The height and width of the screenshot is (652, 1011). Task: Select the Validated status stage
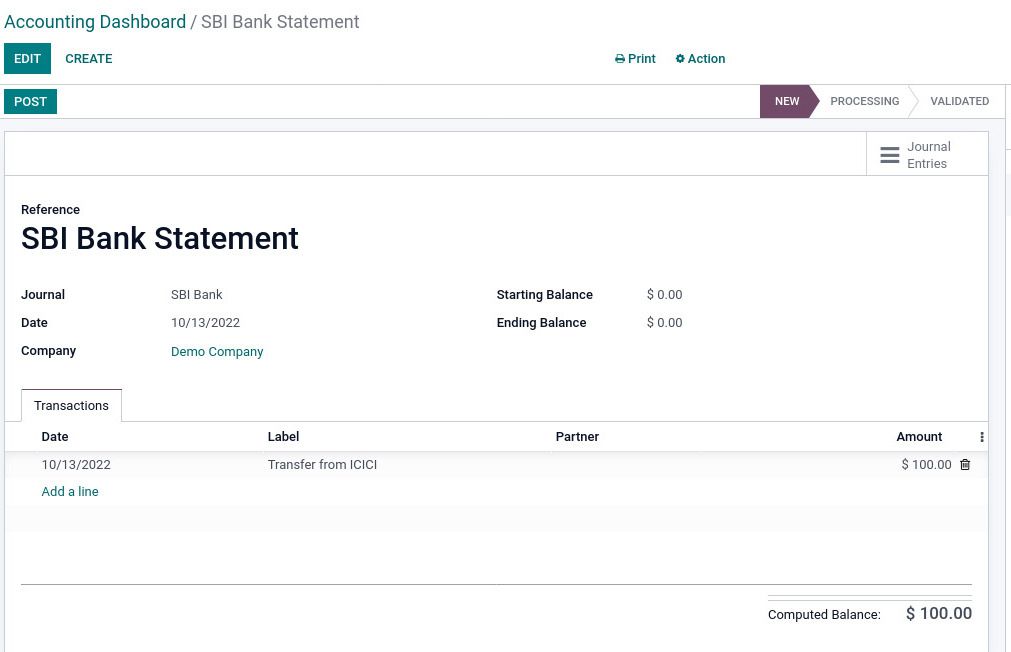(959, 102)
